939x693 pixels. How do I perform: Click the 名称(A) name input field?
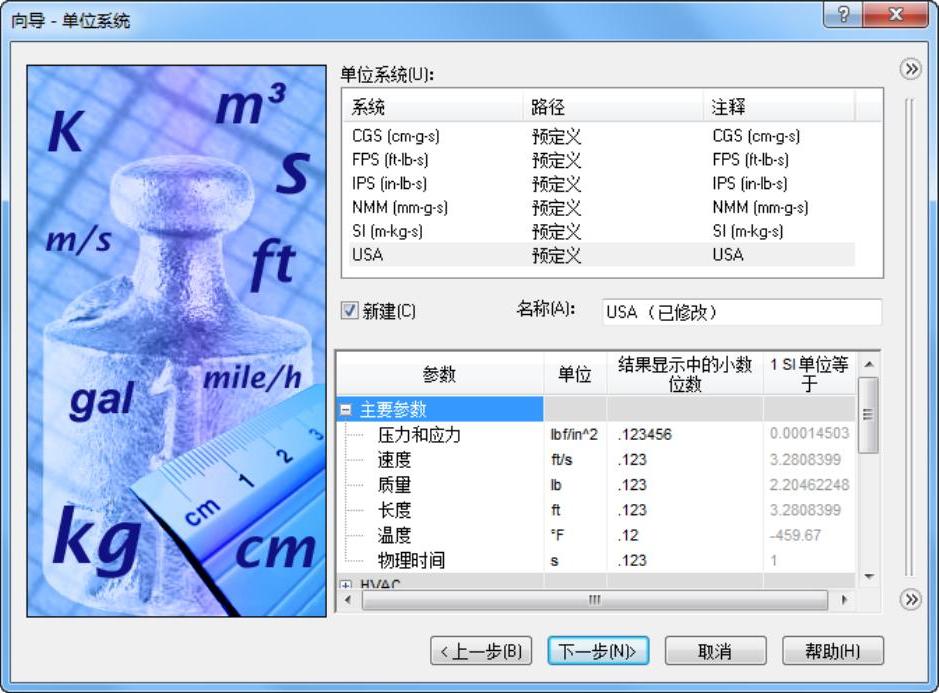point(742,312)
